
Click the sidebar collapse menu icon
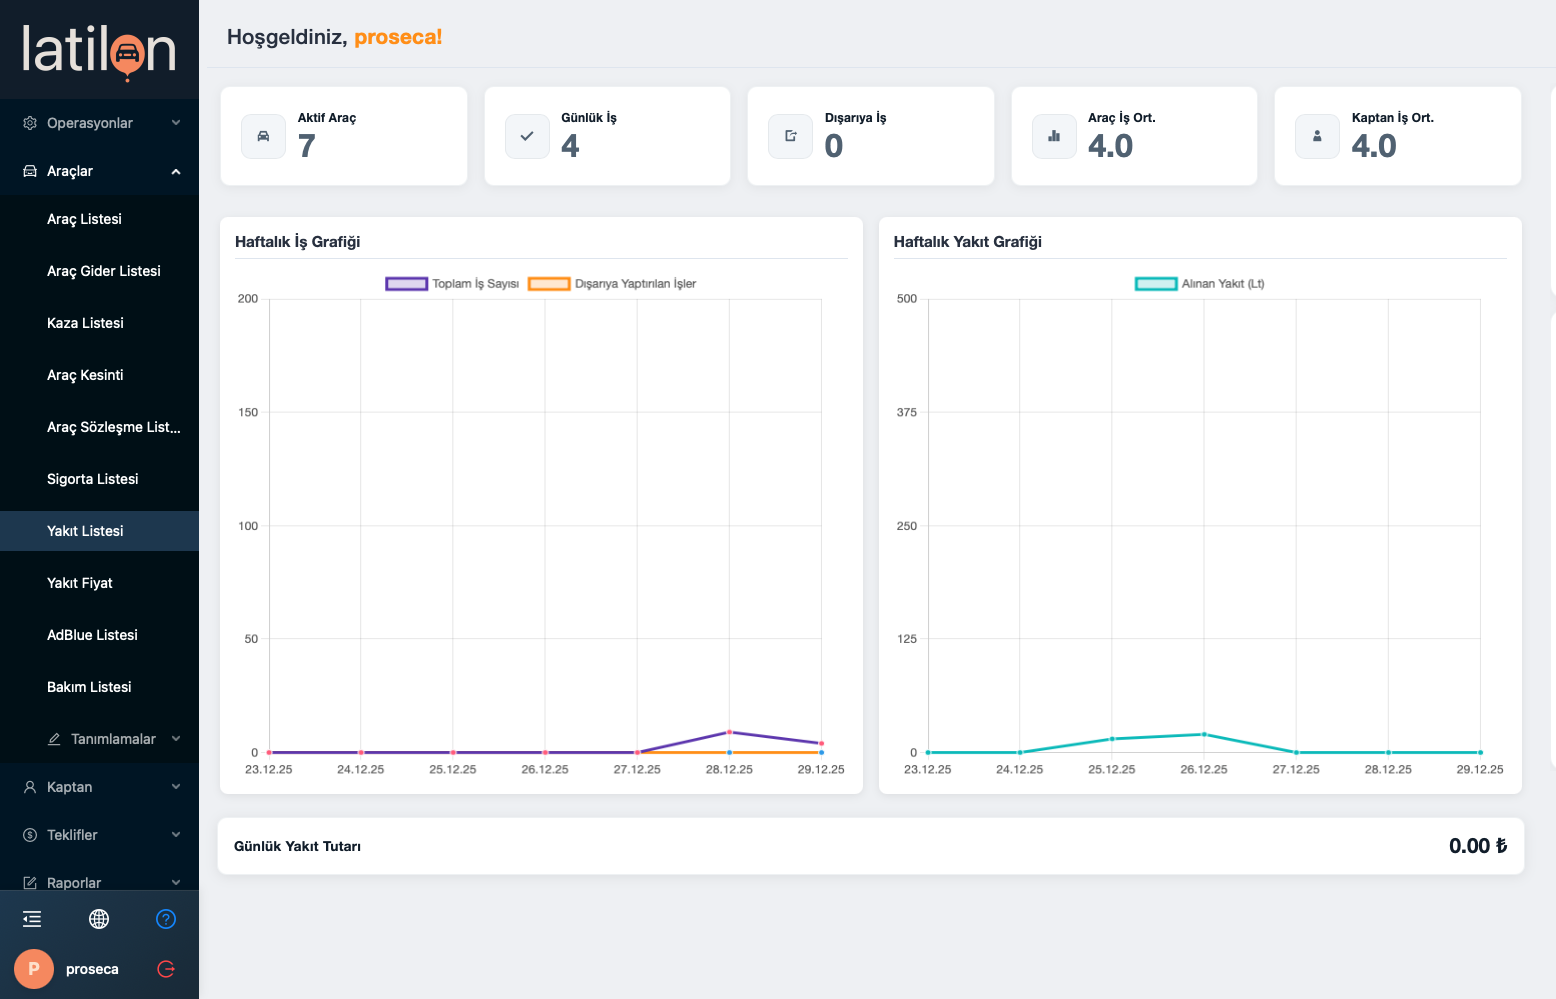coord(32,919)
